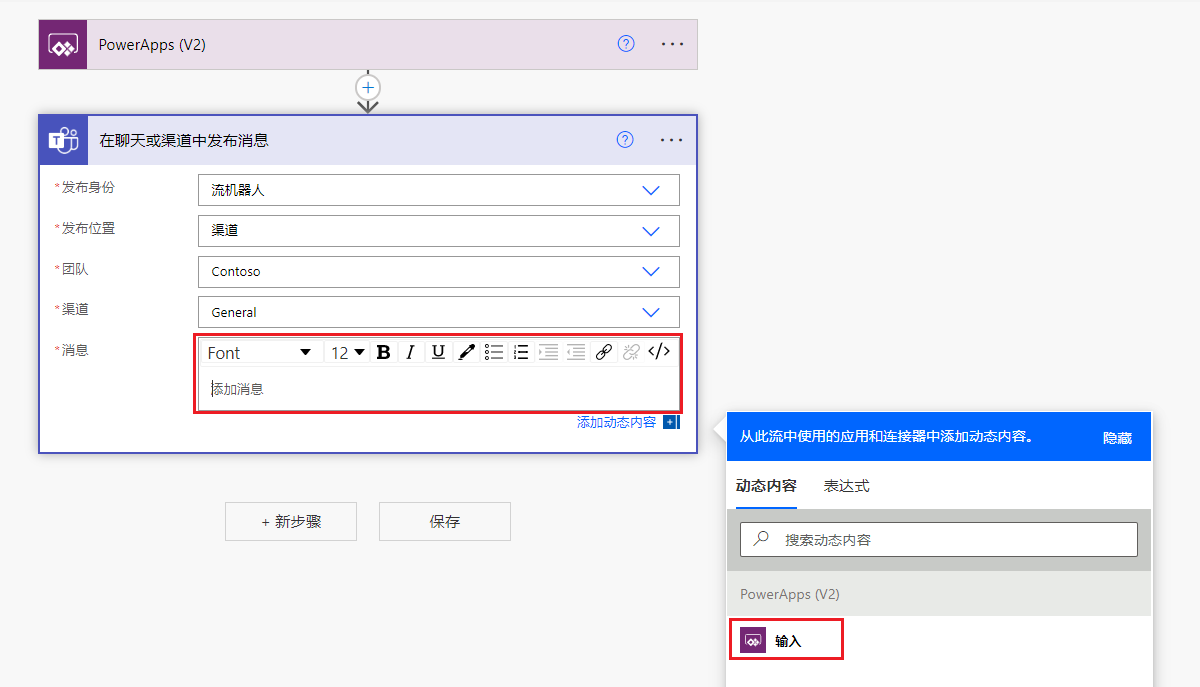Click the remove link icon

click(631, 352)
